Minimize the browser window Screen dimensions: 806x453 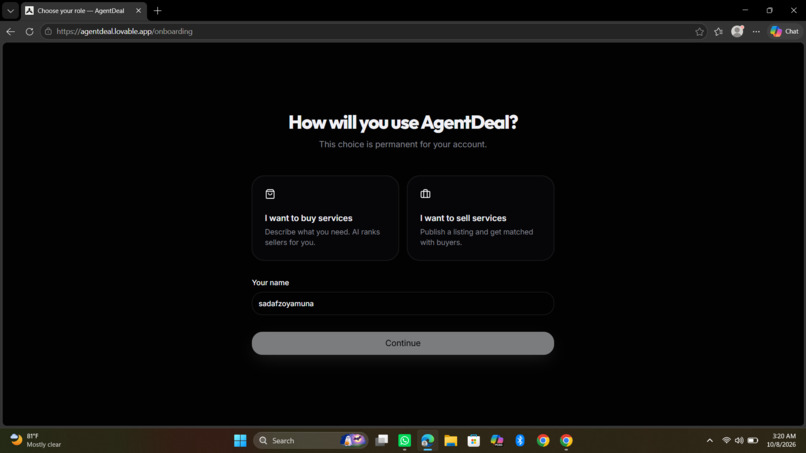[x=745, y=10]
